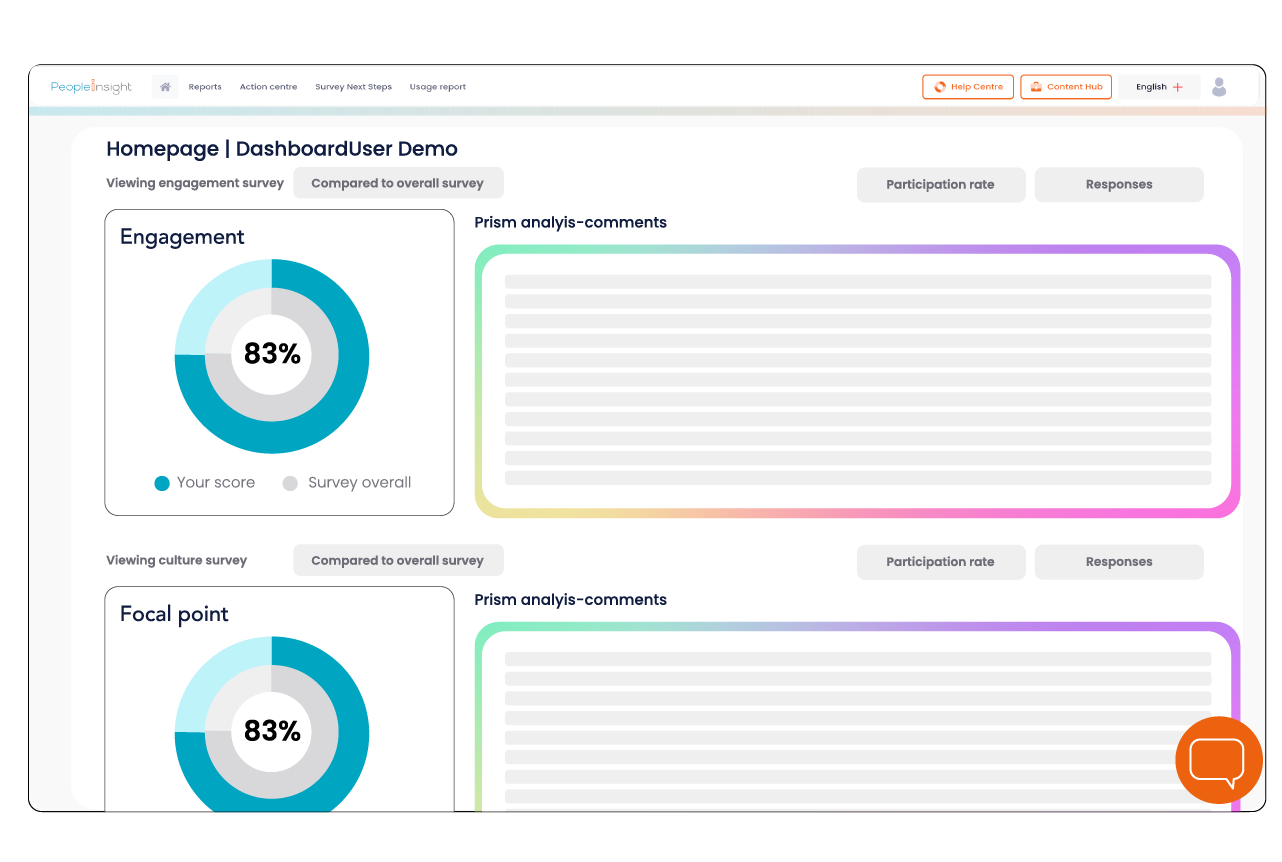Open the user profile avatar icon
The height and width of the screenshot is (862, 1282).
[x=1219, y=87]
